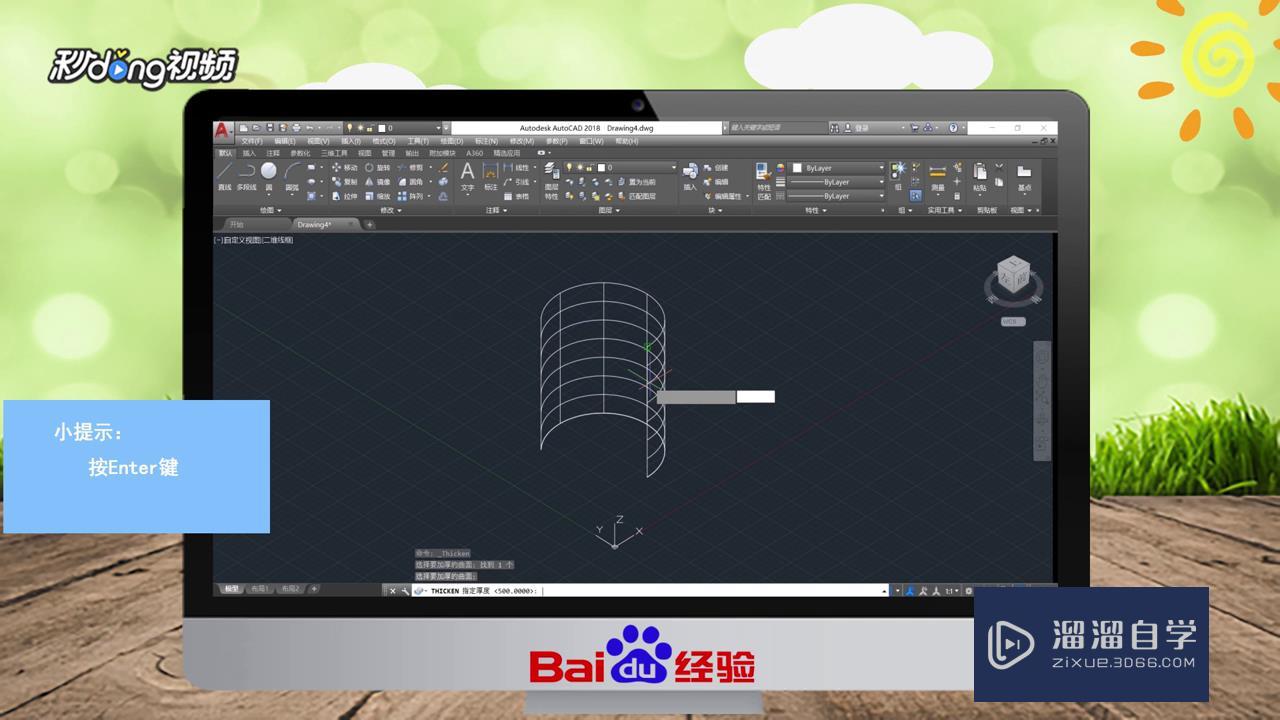This screenshot has width=1280, height=720.
Task: Select the Text (文字) annotation tool
Action: (x=467, y=176)
